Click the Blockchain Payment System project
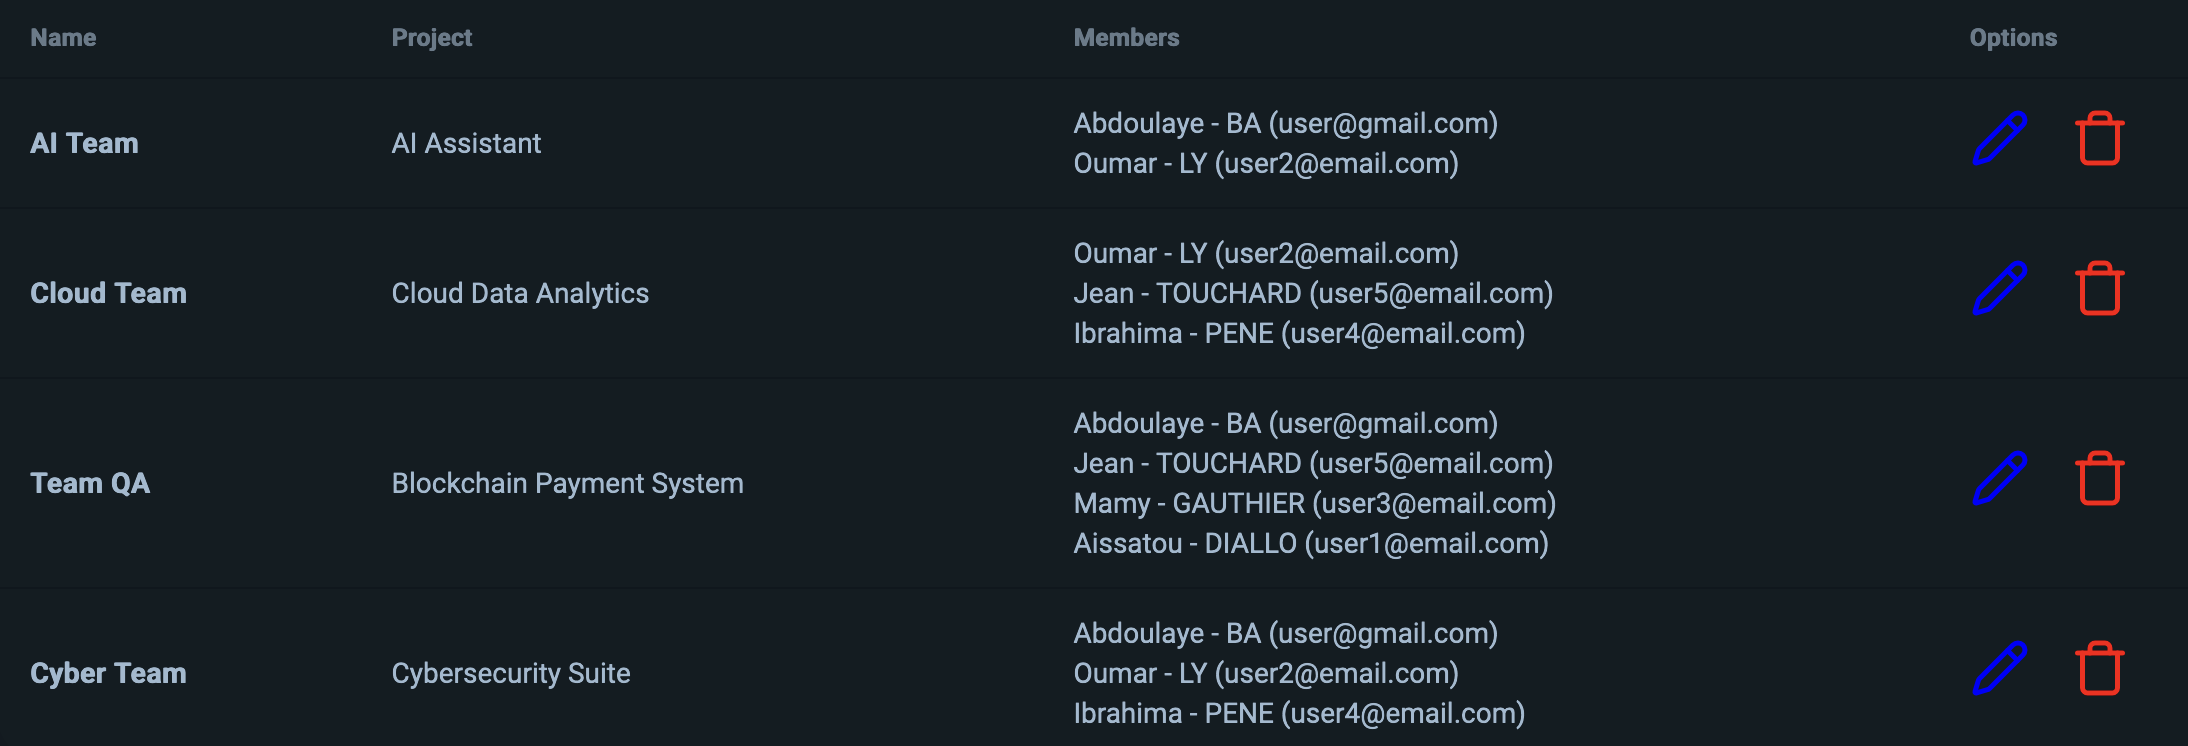 [567, 483]
